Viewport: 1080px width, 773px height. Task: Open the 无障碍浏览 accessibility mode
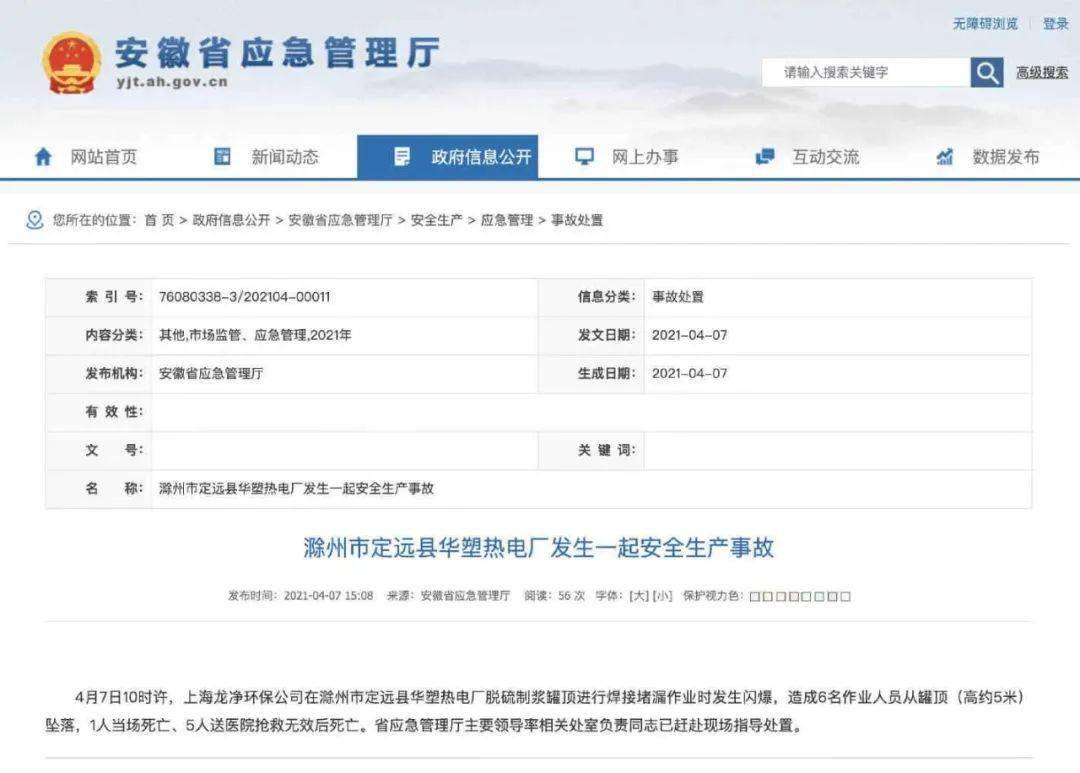coord(985,23)
